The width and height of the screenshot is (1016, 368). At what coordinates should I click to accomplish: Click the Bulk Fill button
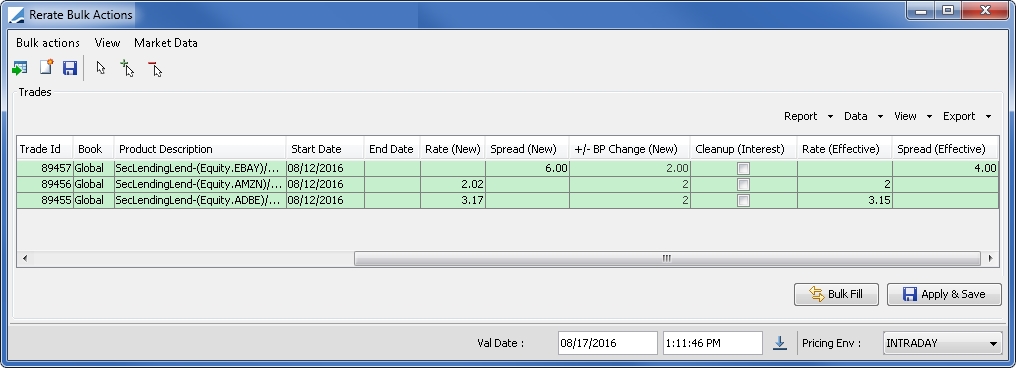click(x=837, y=294)
